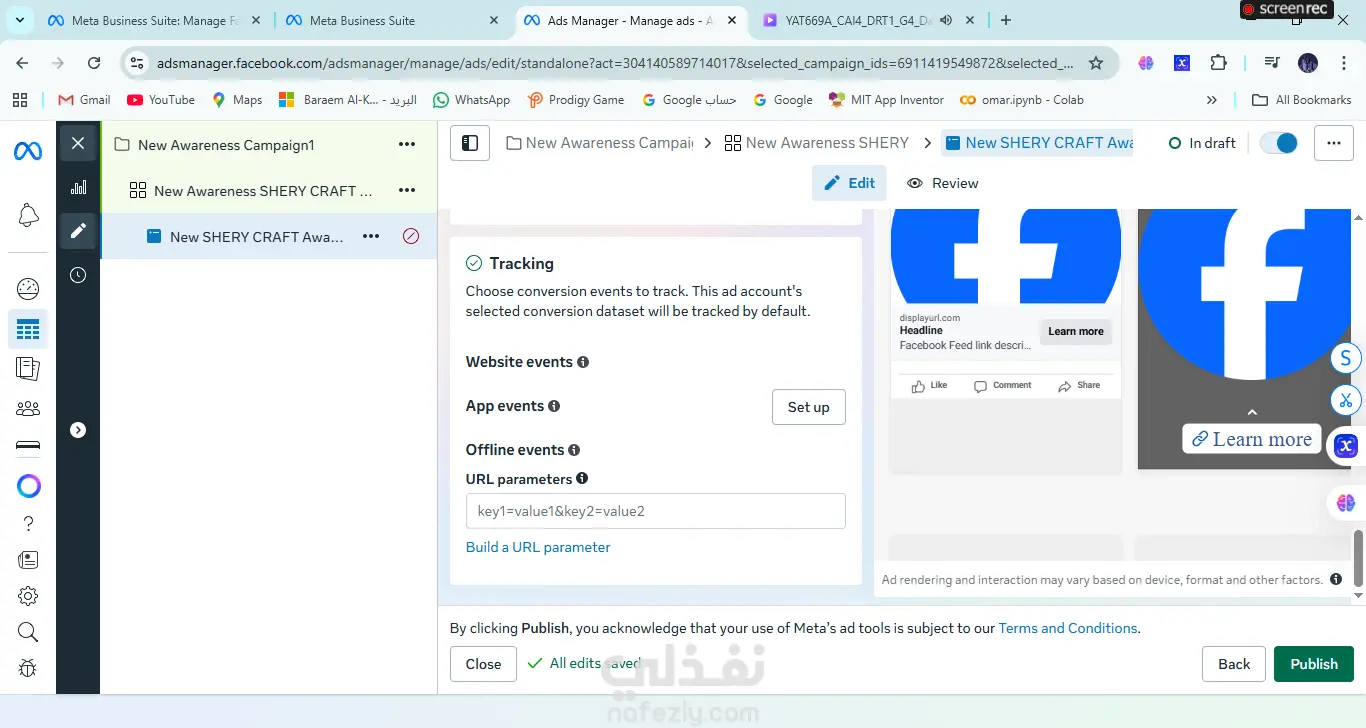The height and width of the screenshot is (728, 1366).
Task: Click the Chrome address bar
Action: (615, 63)
